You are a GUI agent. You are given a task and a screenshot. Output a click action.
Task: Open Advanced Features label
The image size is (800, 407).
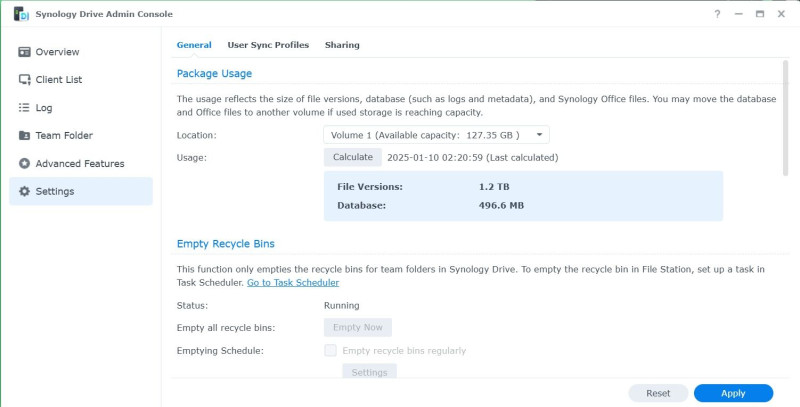[80, 164]
